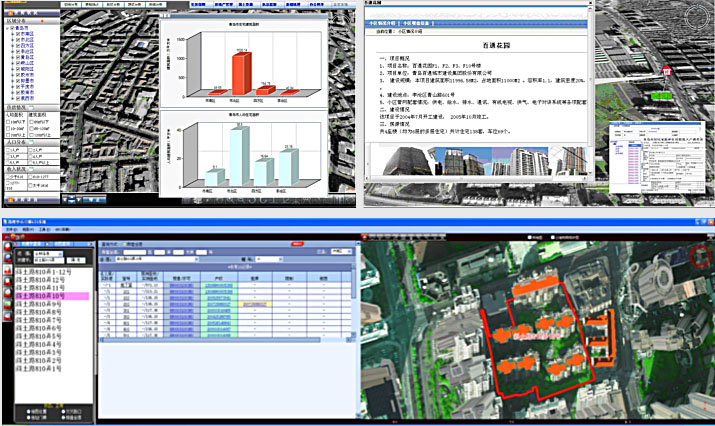Select the highlighted 810弄10号 address row
The image size is (715, 426).
[52, 296]
